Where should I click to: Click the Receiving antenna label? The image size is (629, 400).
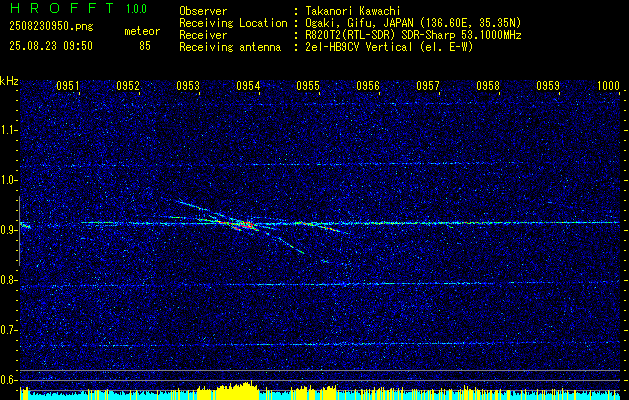pos(230,47)
